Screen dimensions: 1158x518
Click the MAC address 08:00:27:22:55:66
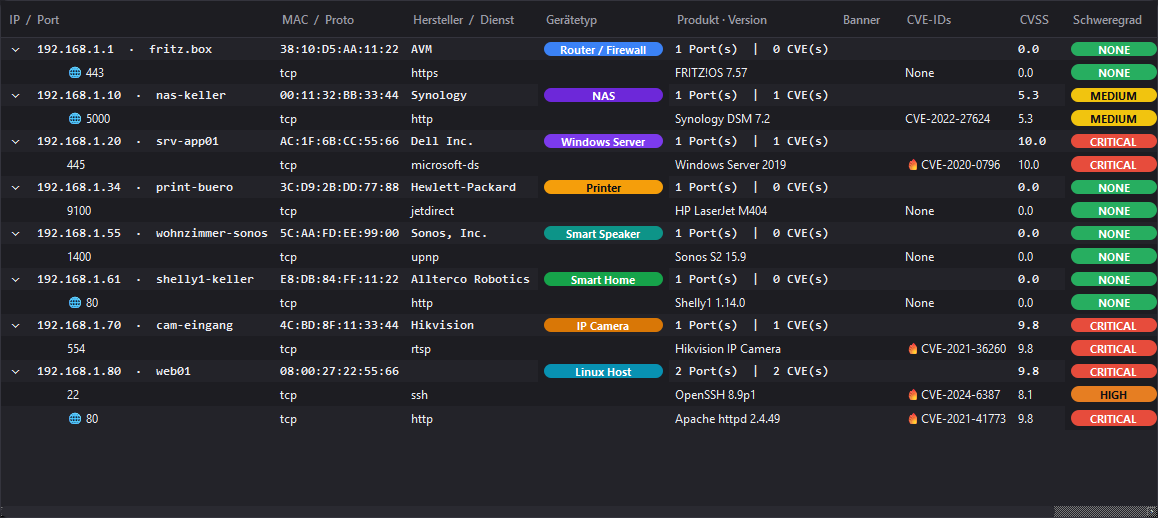coord(340,371)
